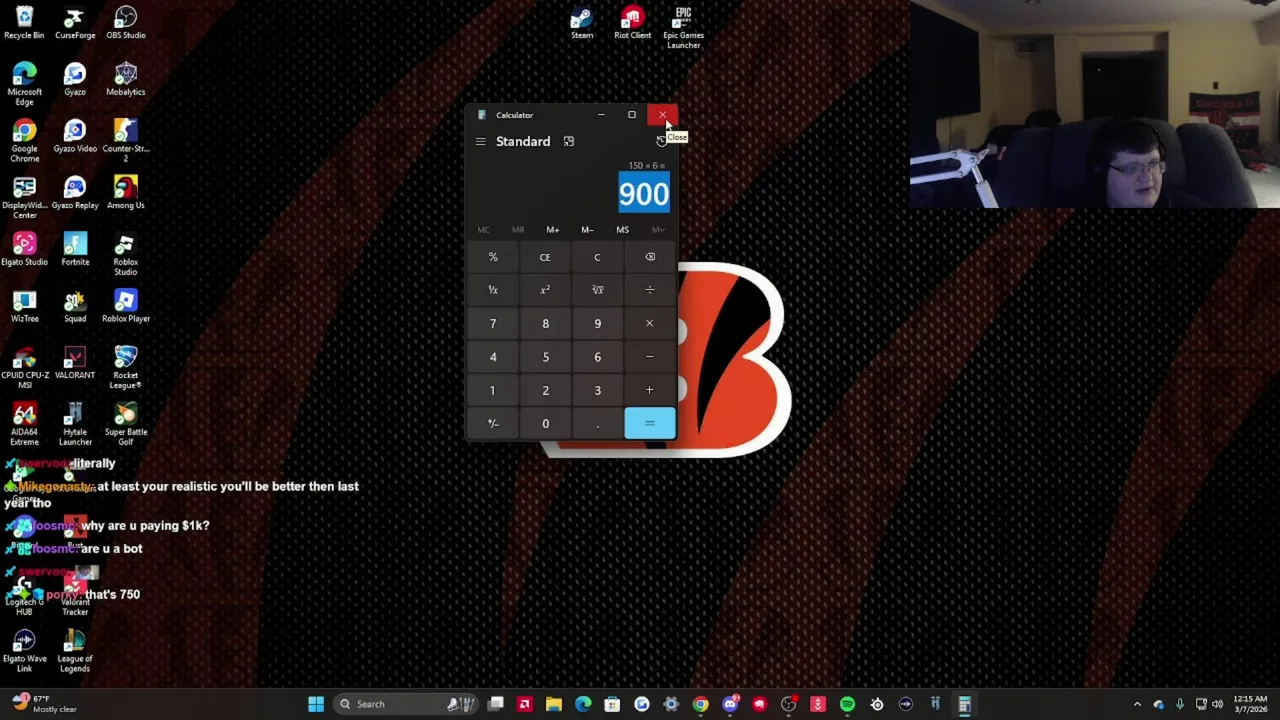Image resolution: width=1280 pixels, height=720 pixels.
Task: Click the 150 × 6 = expression line
Action: [647, 165]
